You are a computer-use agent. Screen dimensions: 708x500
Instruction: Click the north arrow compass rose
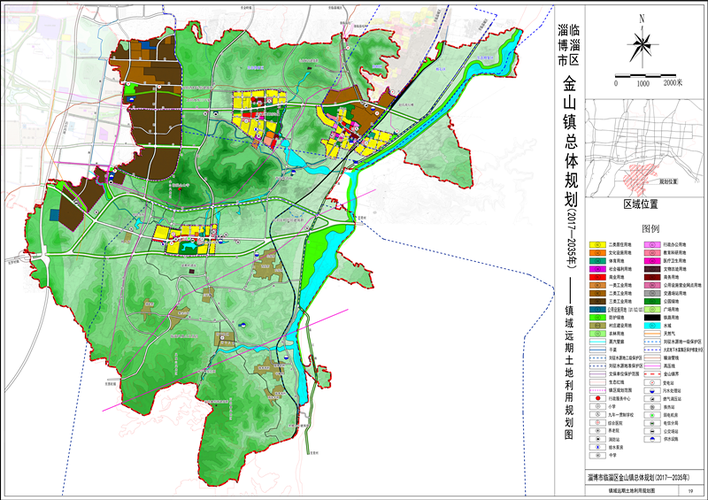[642, 44]
